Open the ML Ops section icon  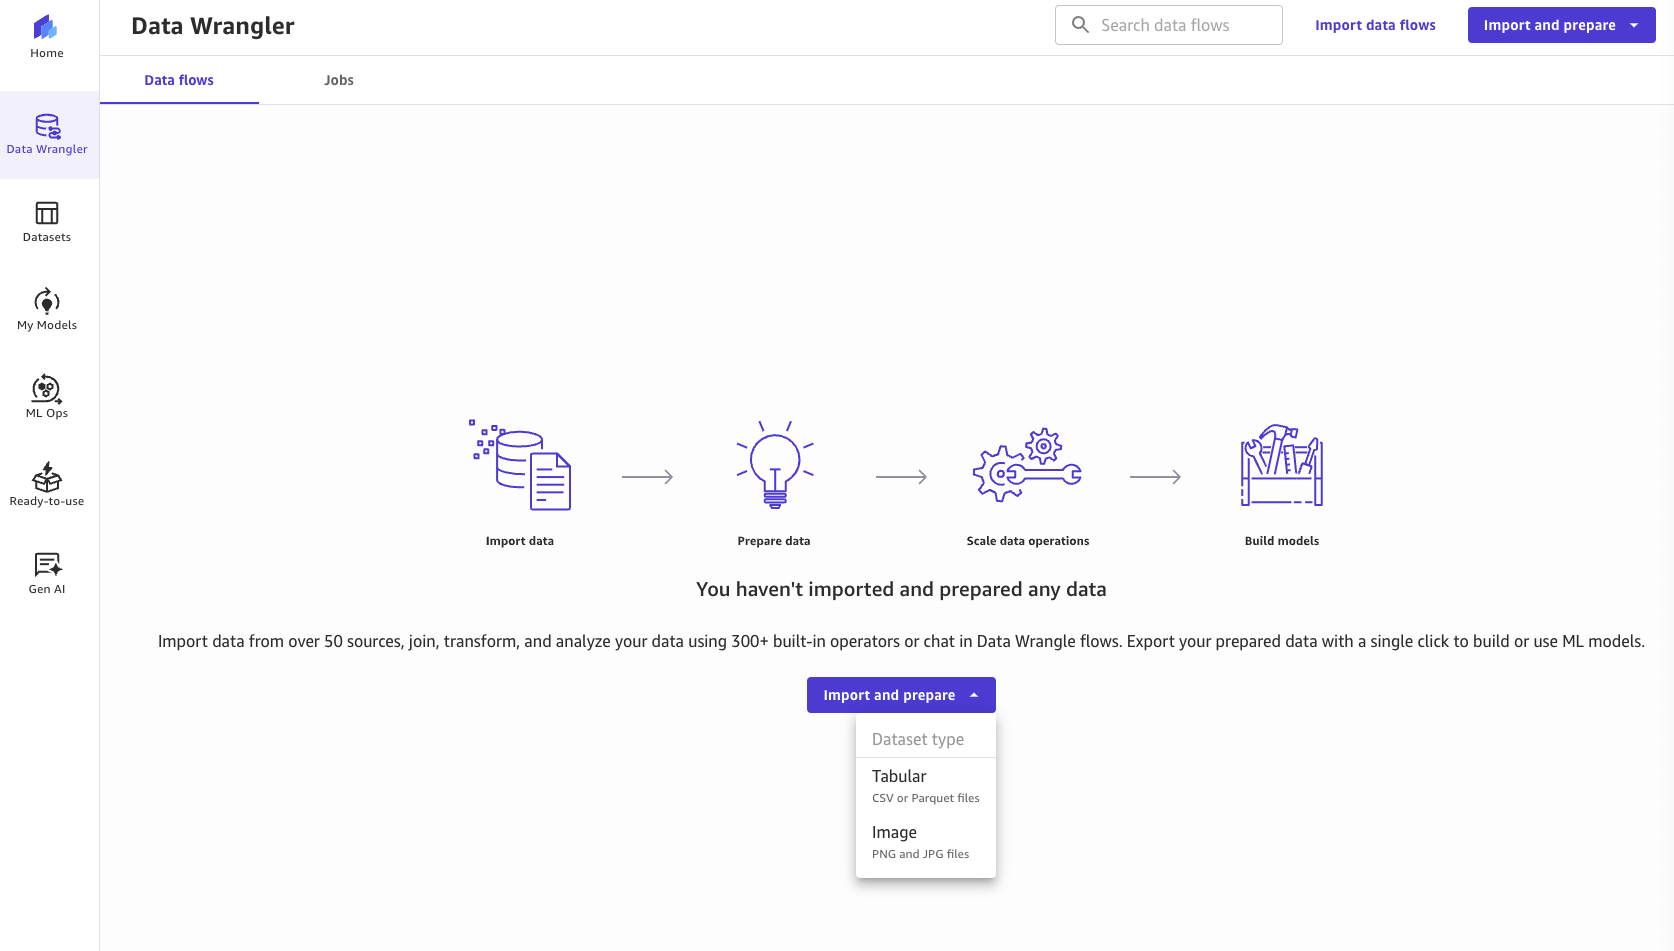coord(46,389)
